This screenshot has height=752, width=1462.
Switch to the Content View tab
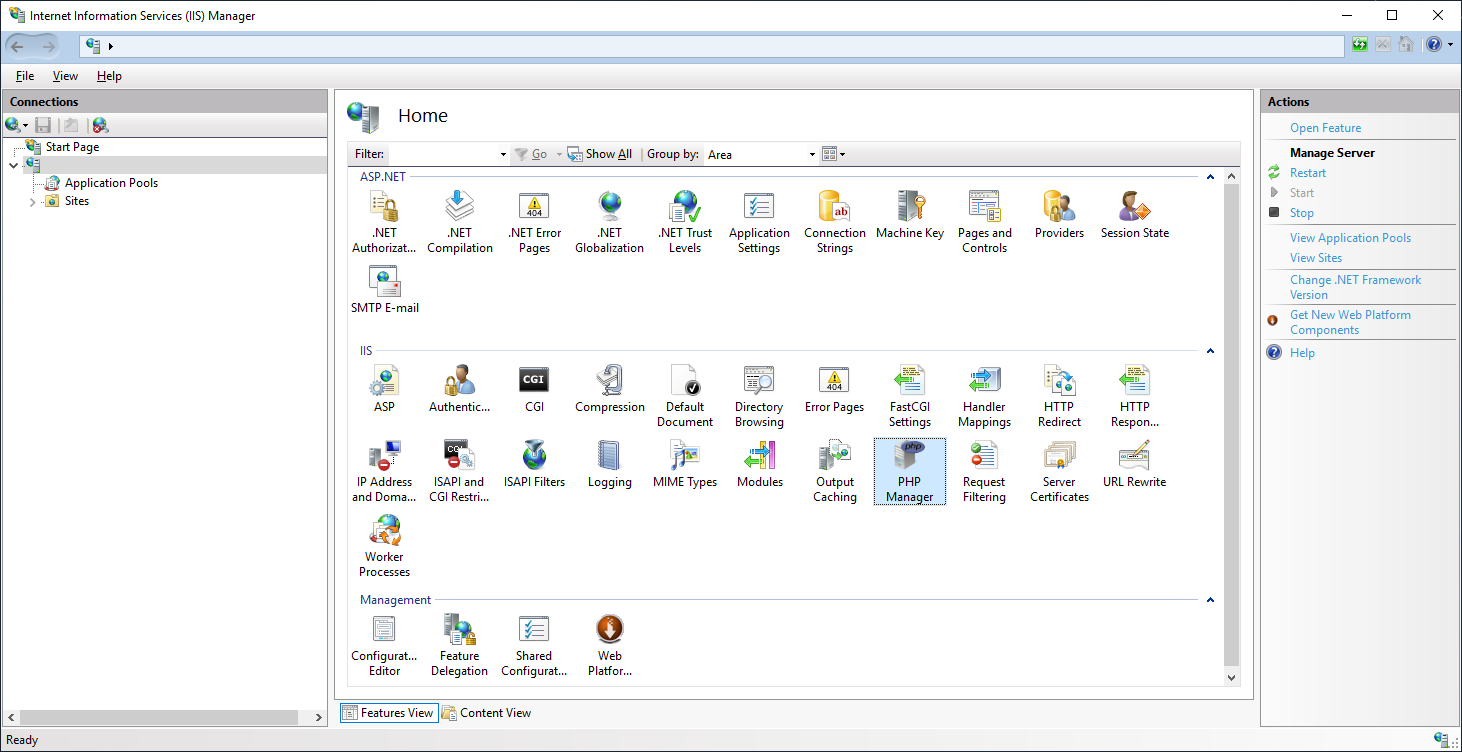[x=487, y=713]
